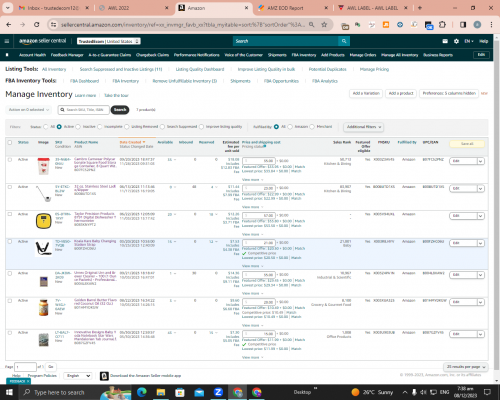Bookmark this page with the star icon
The width and height of the screenshot is (500, 400).
324,24
